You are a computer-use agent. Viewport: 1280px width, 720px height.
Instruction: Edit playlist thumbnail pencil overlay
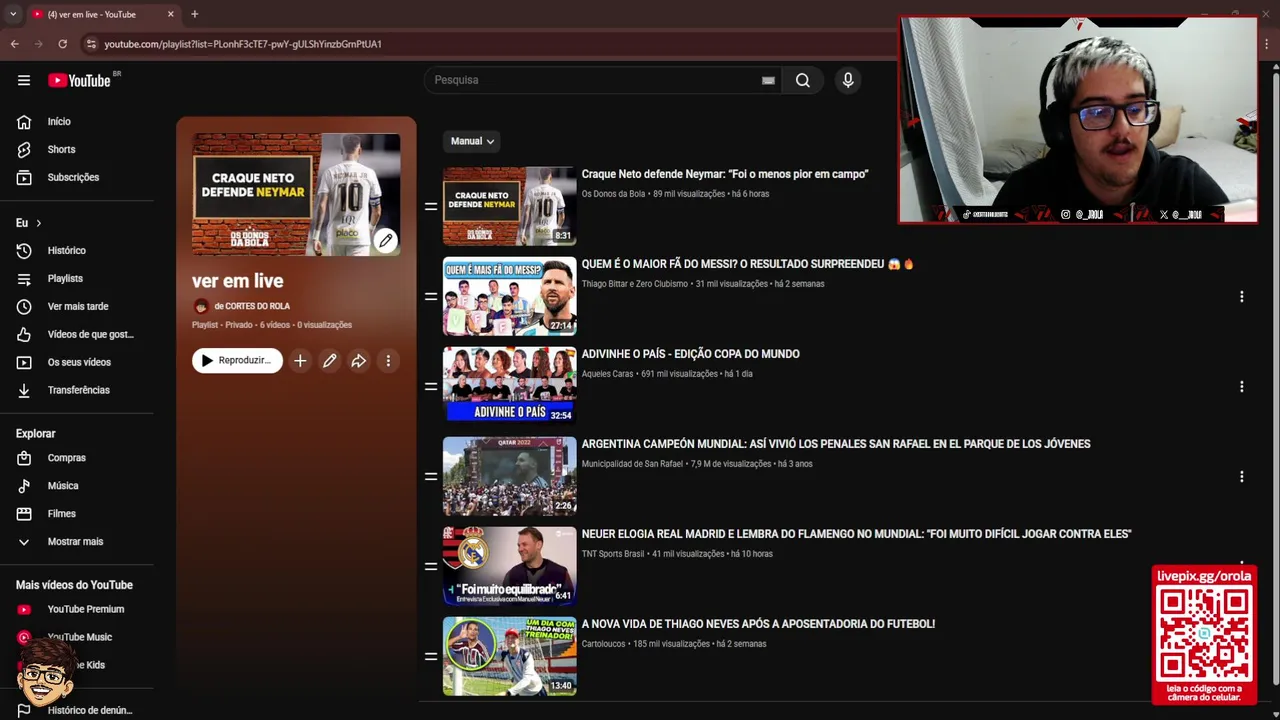coord(385,240)
